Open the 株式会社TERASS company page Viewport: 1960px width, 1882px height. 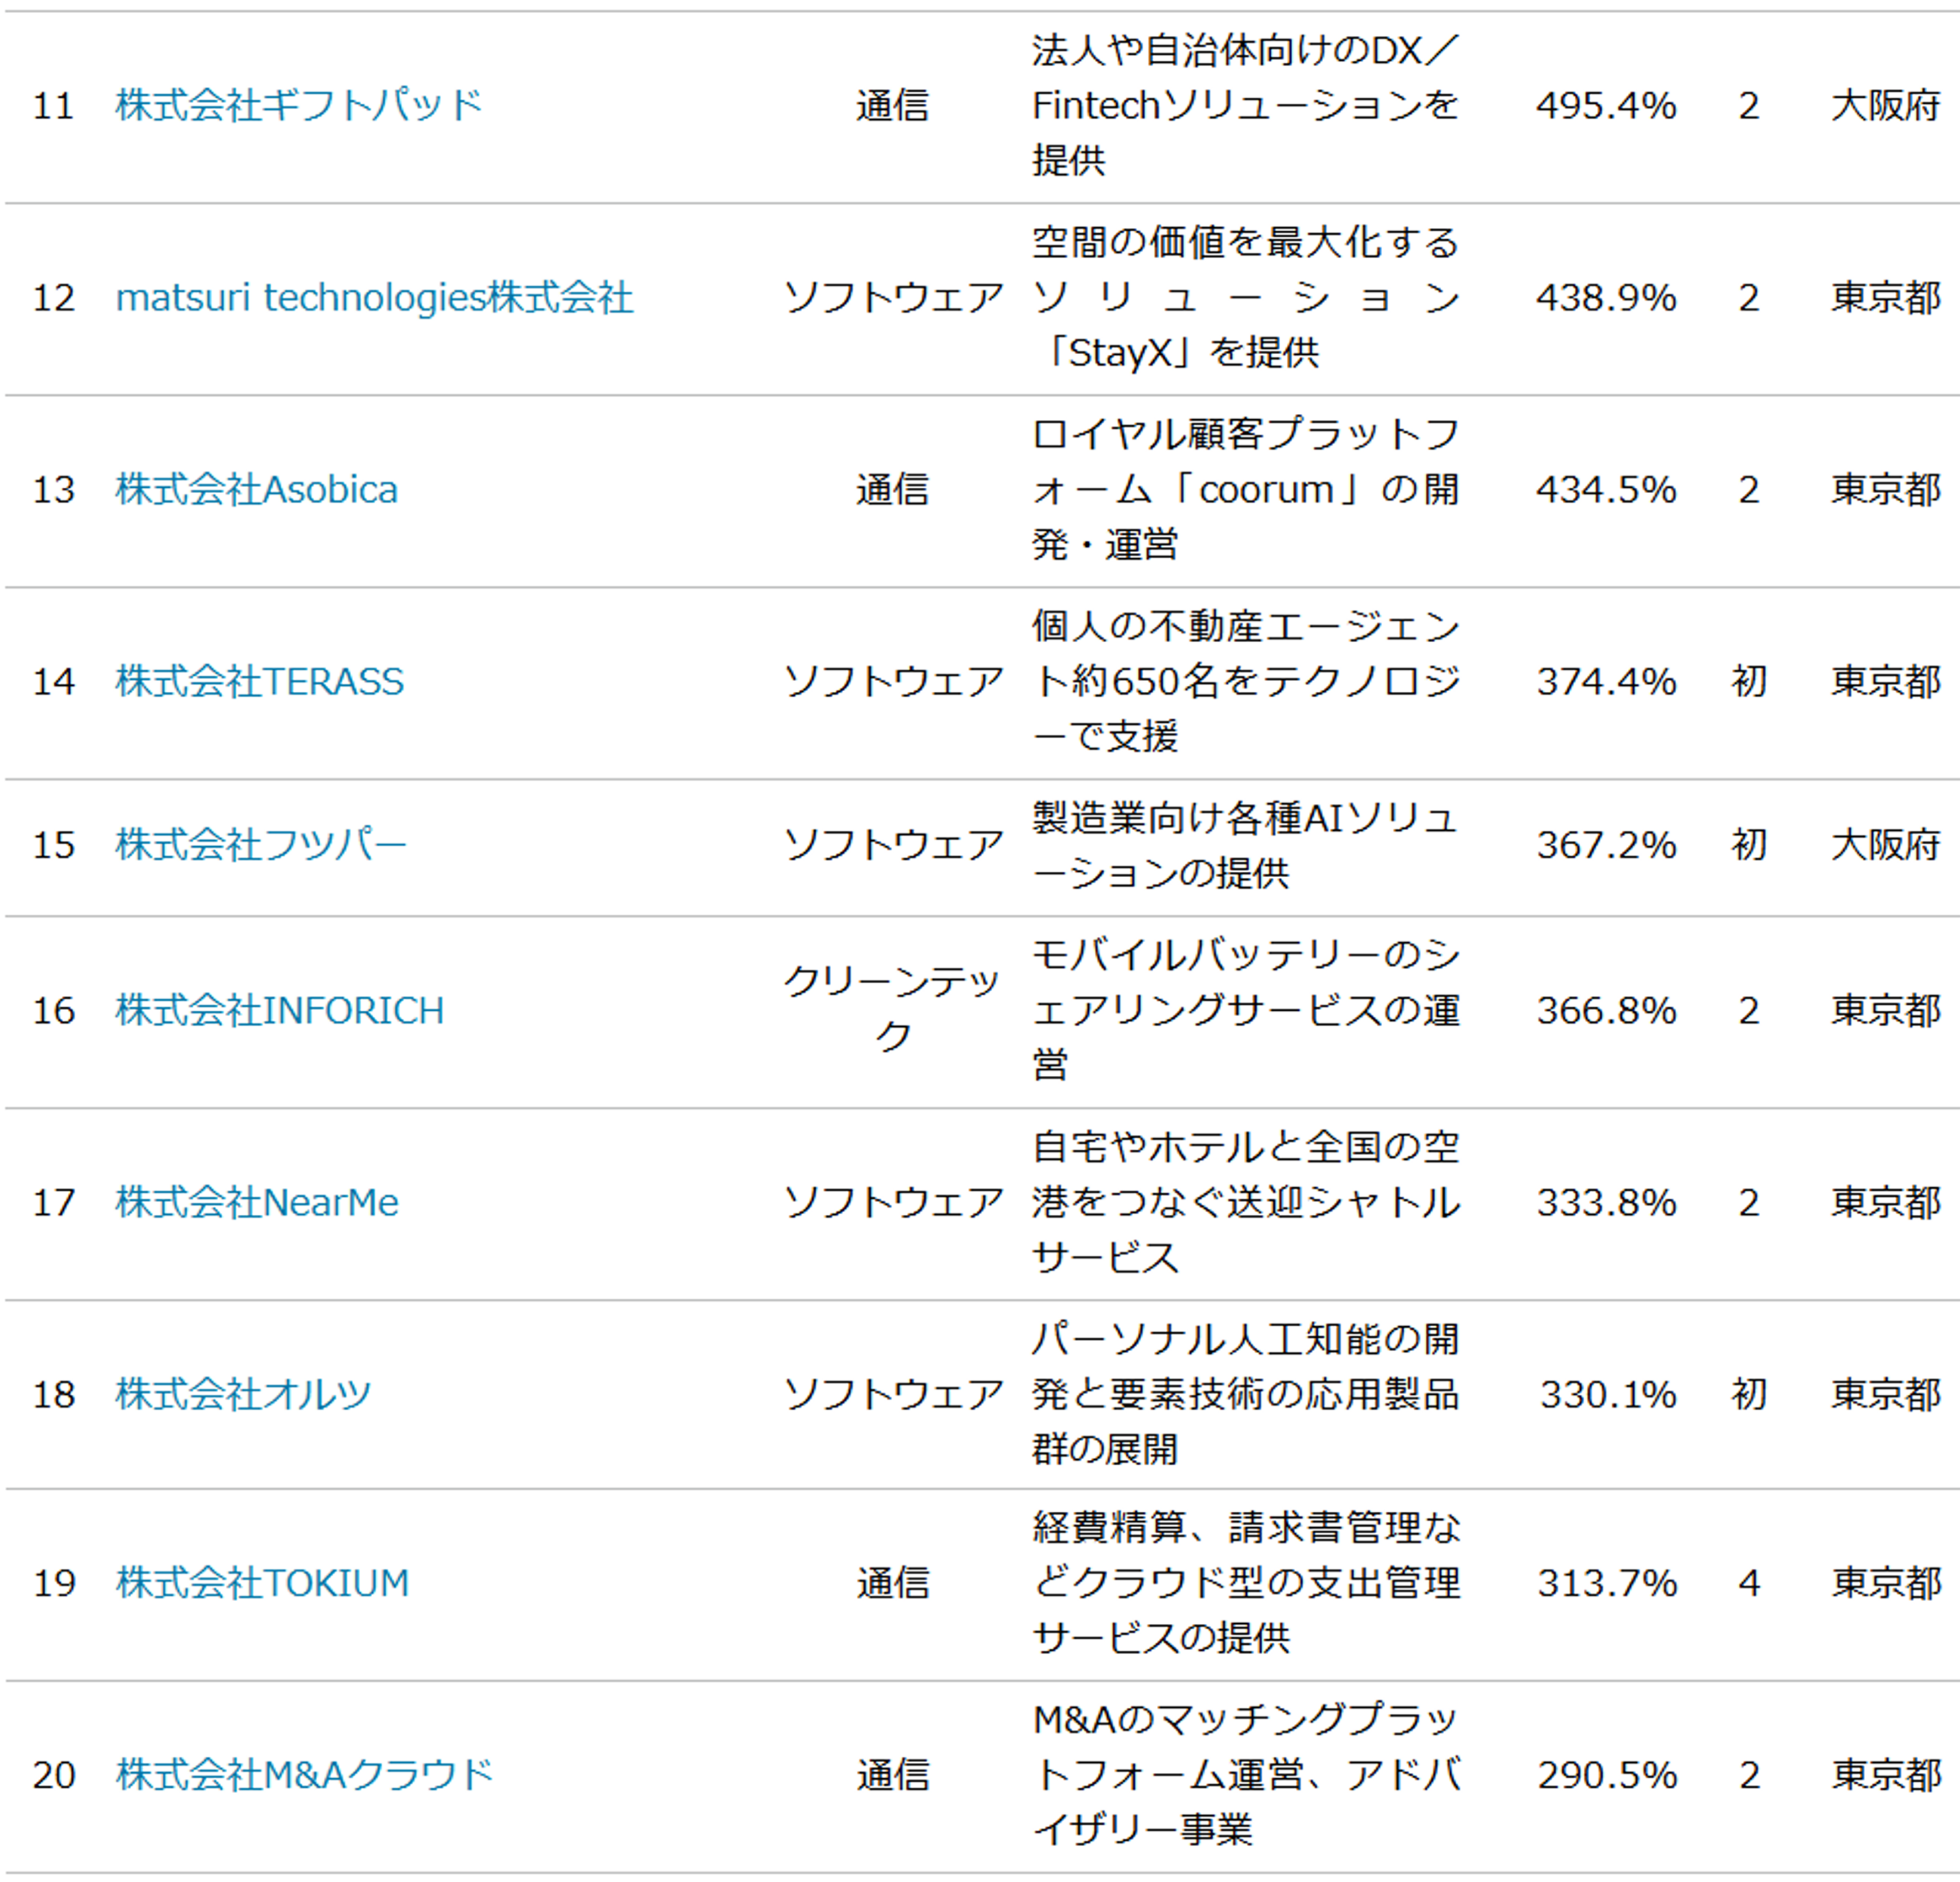click(259, 681)
